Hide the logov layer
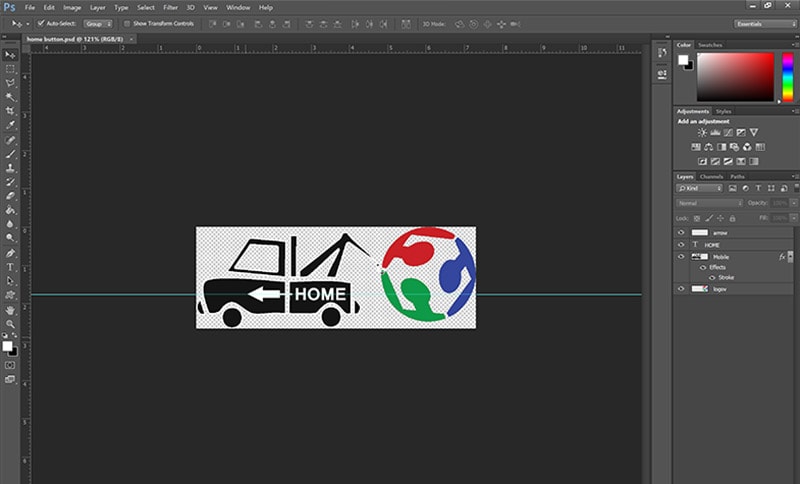 tap(681, 289)
